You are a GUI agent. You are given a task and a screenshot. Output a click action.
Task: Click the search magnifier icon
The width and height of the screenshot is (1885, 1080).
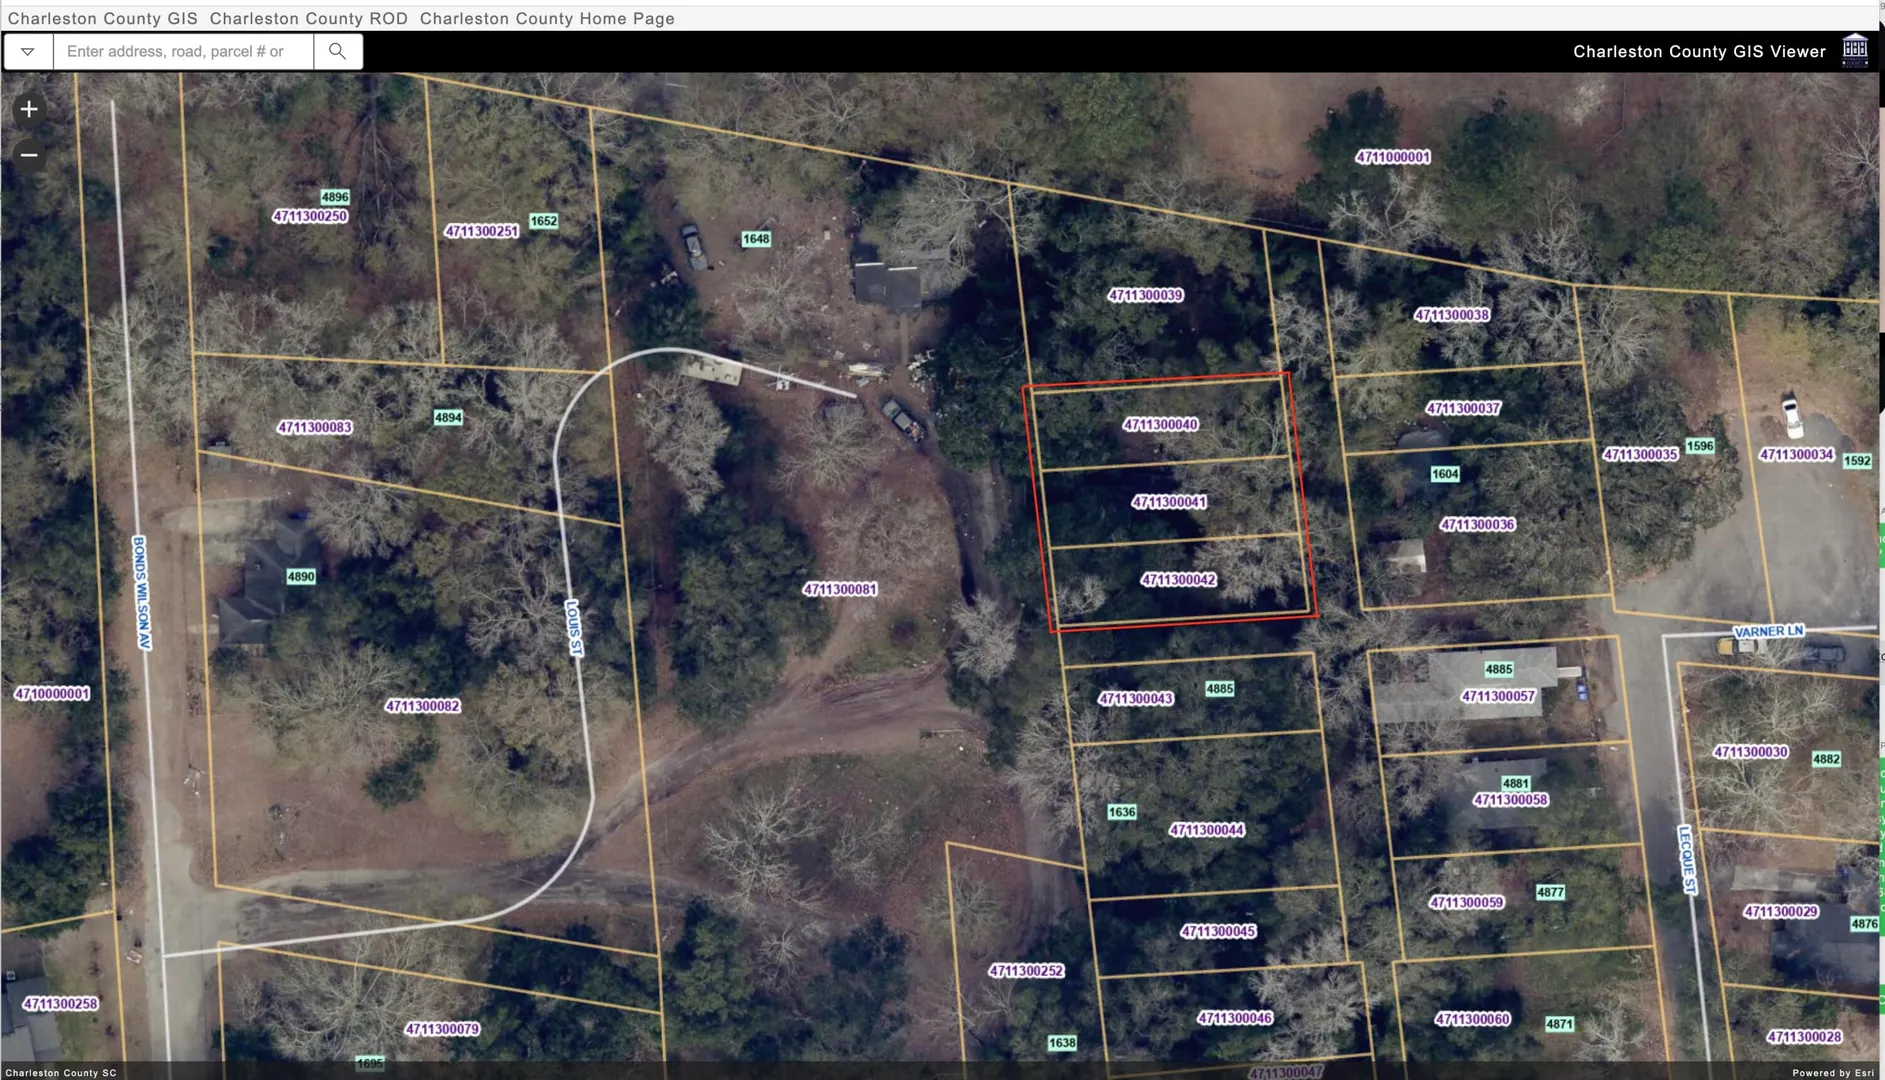[338, 51]
